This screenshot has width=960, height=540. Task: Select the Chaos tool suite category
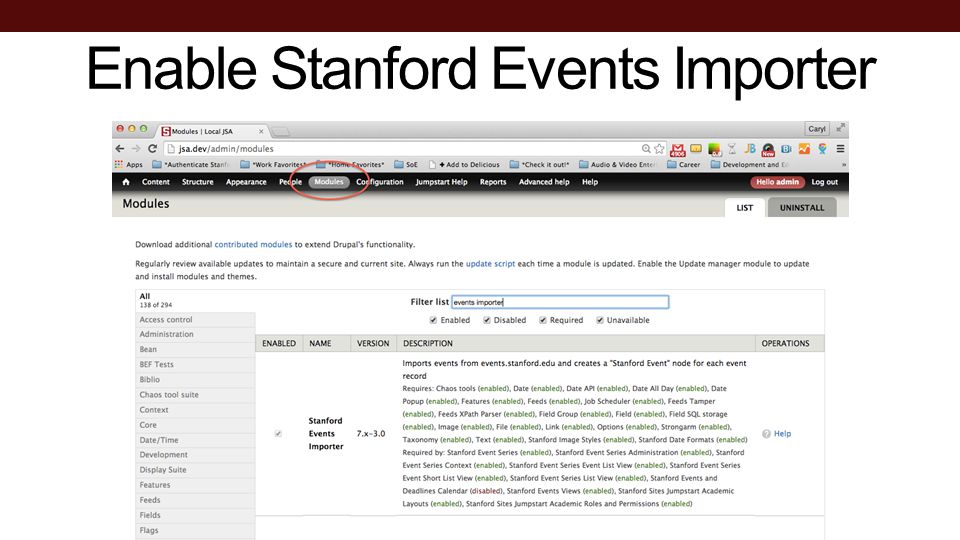(x=195, y=395)
